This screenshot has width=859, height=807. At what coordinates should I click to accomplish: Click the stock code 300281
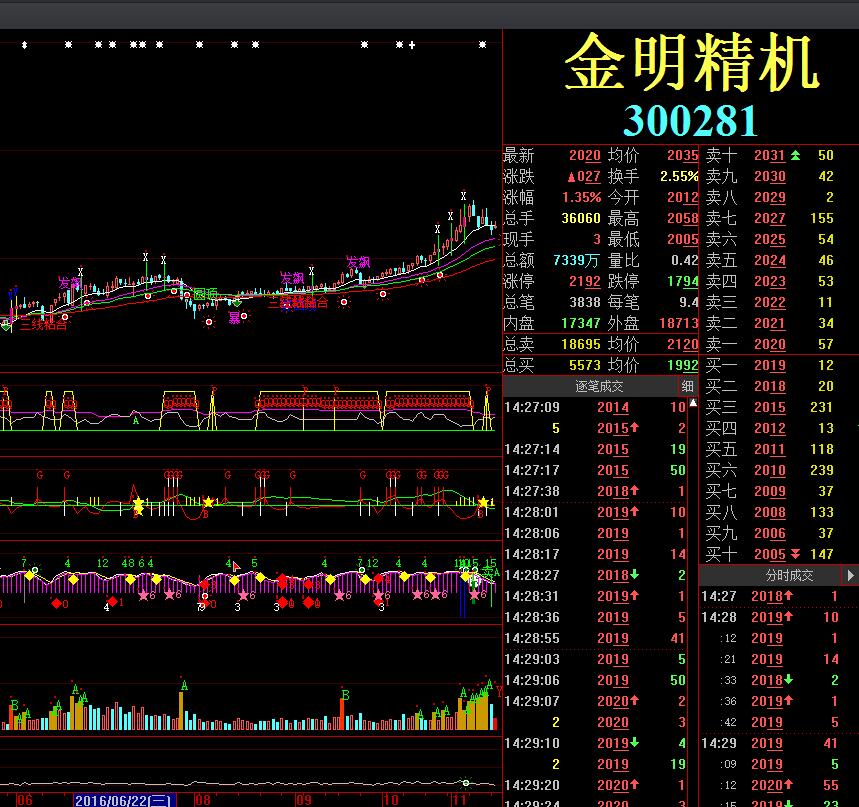point(690,121)
